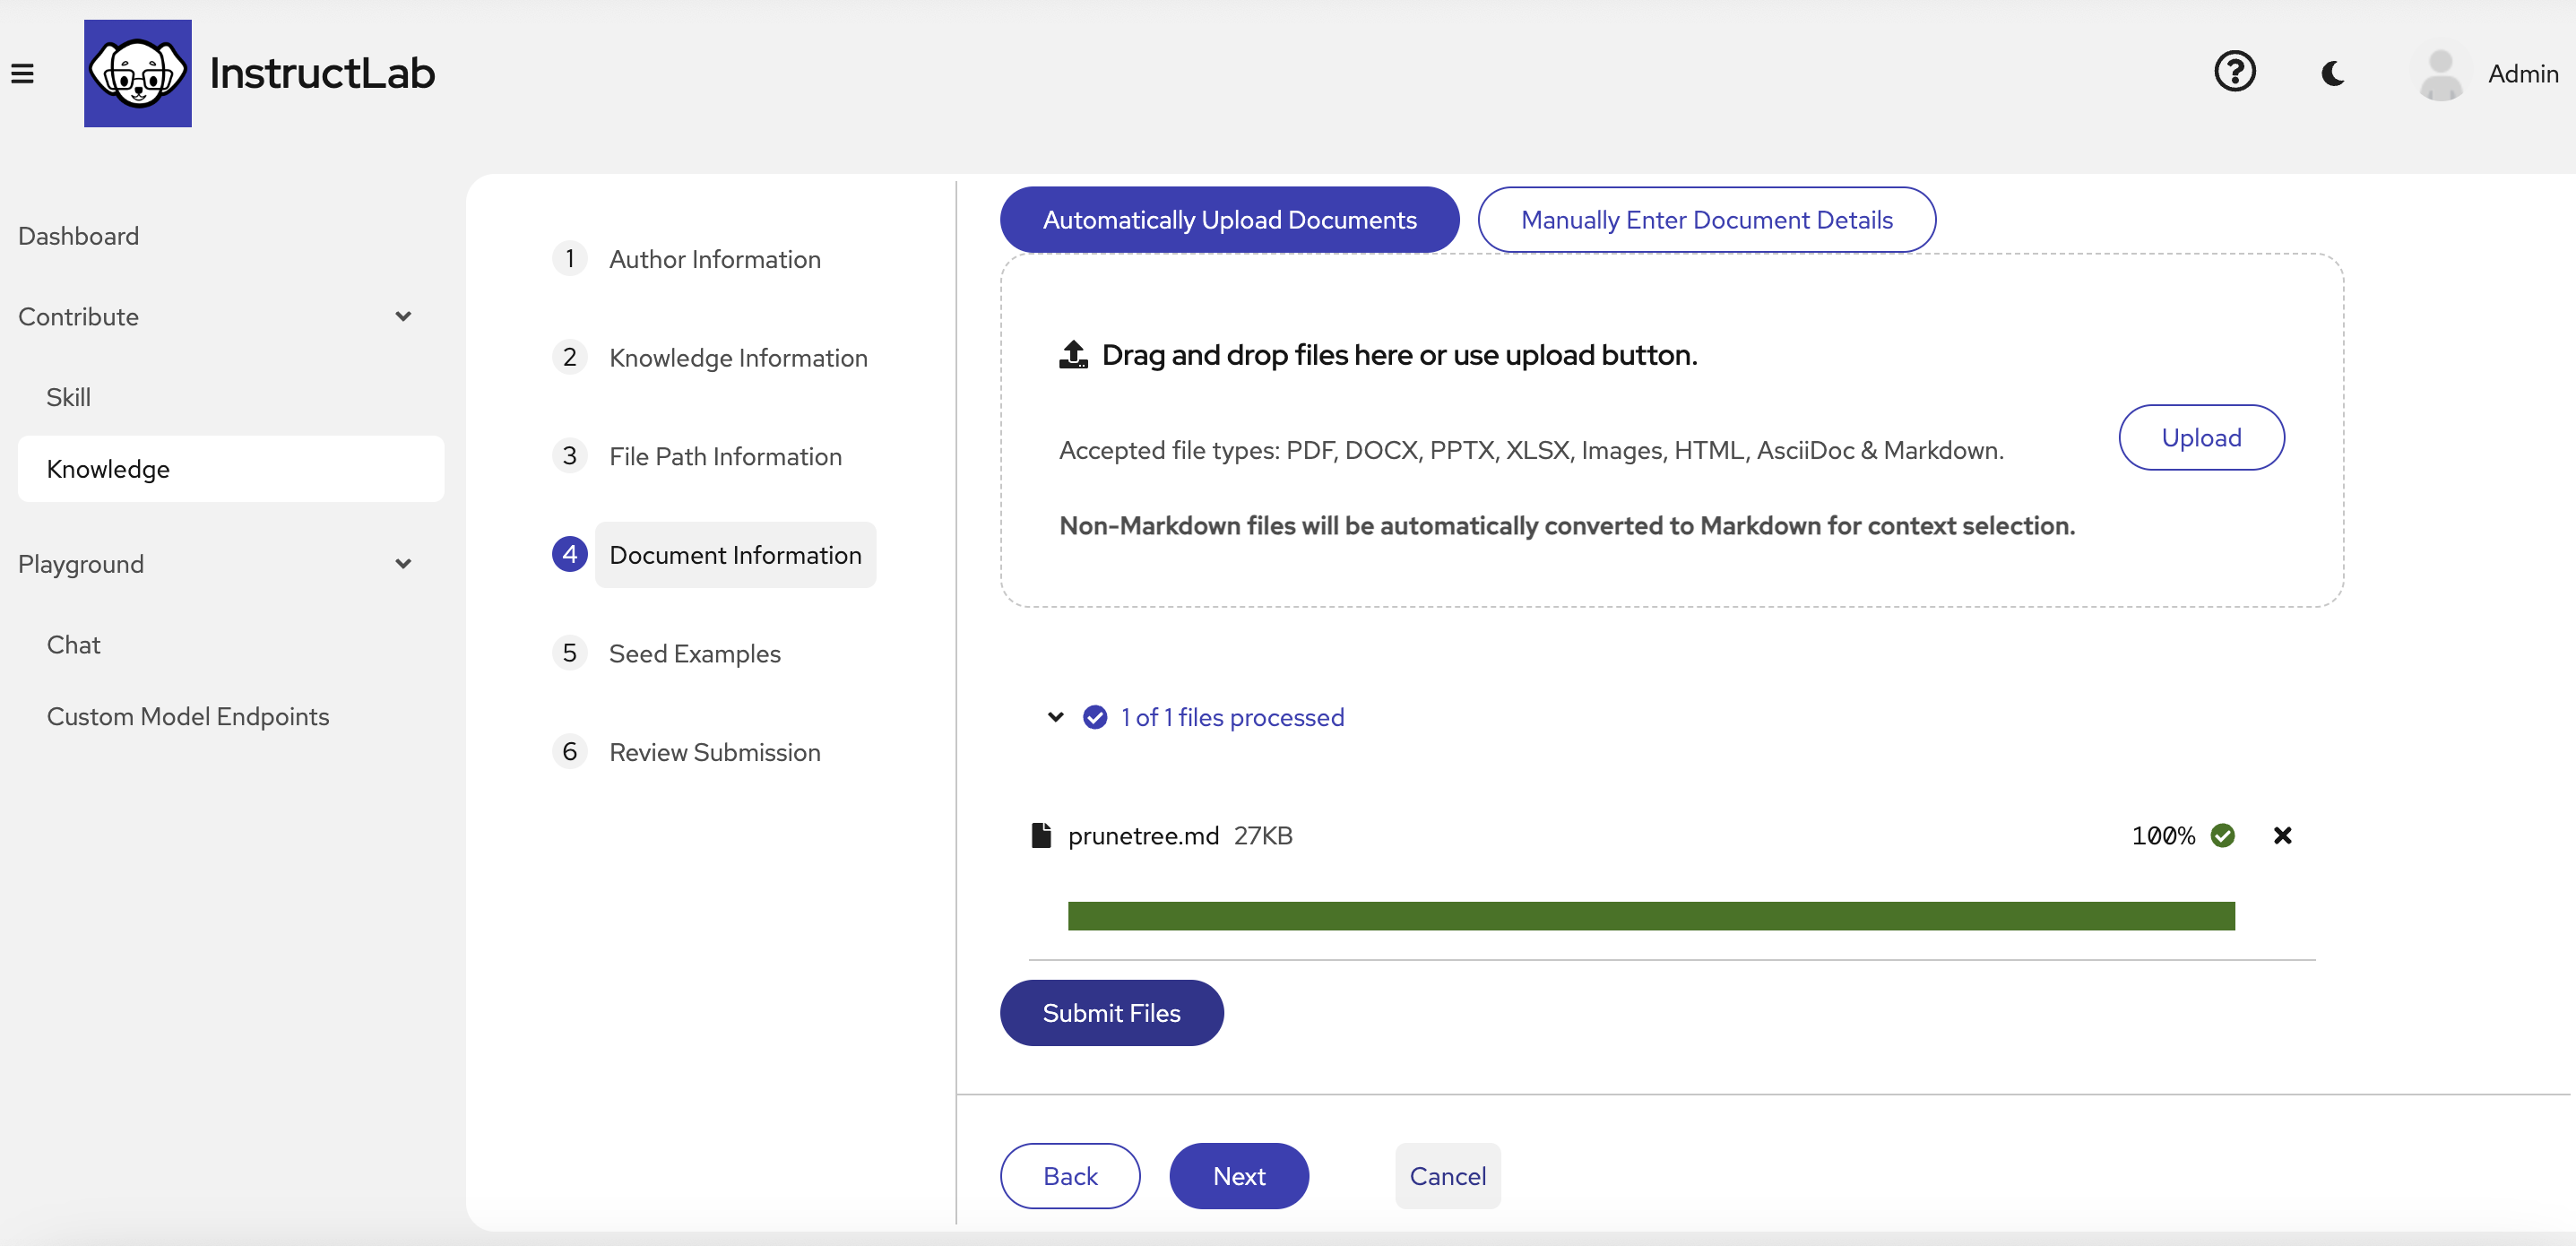2576x1246 pixels.
Task: Click the green checkmark next to 100%
Action: (2222, 835)
